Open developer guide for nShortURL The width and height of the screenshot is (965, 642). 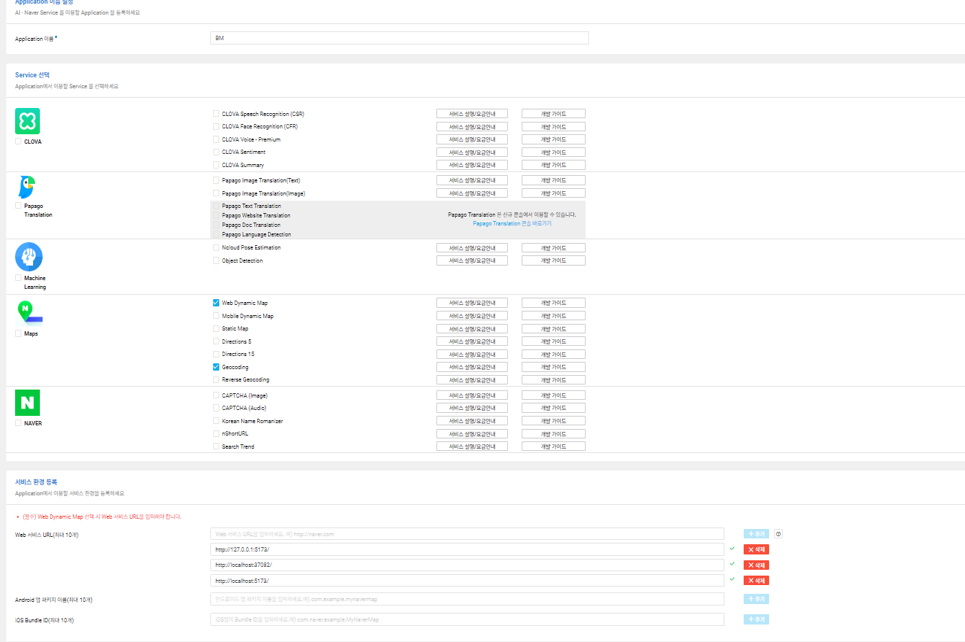tap(553, 434)
